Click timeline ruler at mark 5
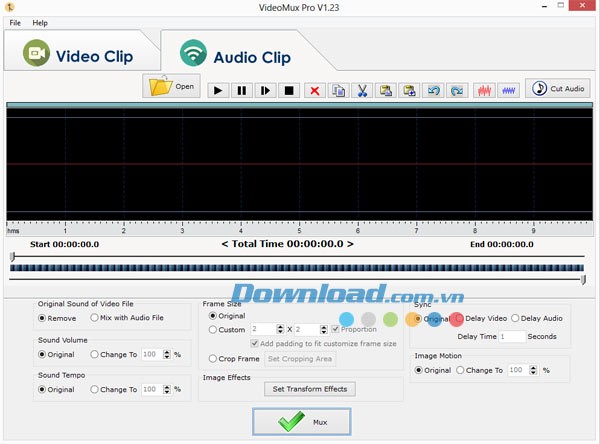600x444 pixels. [x=299, y=231]
